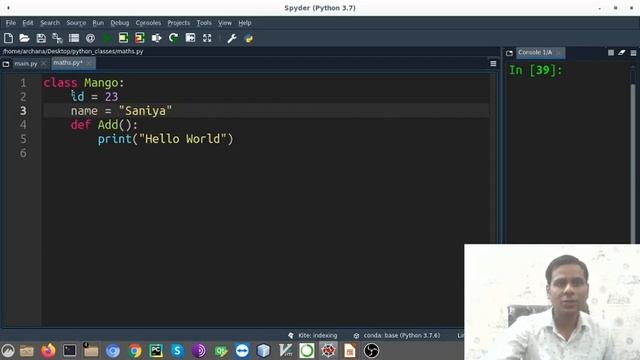Screen dimensions: 640x360
Task: Toggle fullscreen mode icon
Action: coord(207,38)
